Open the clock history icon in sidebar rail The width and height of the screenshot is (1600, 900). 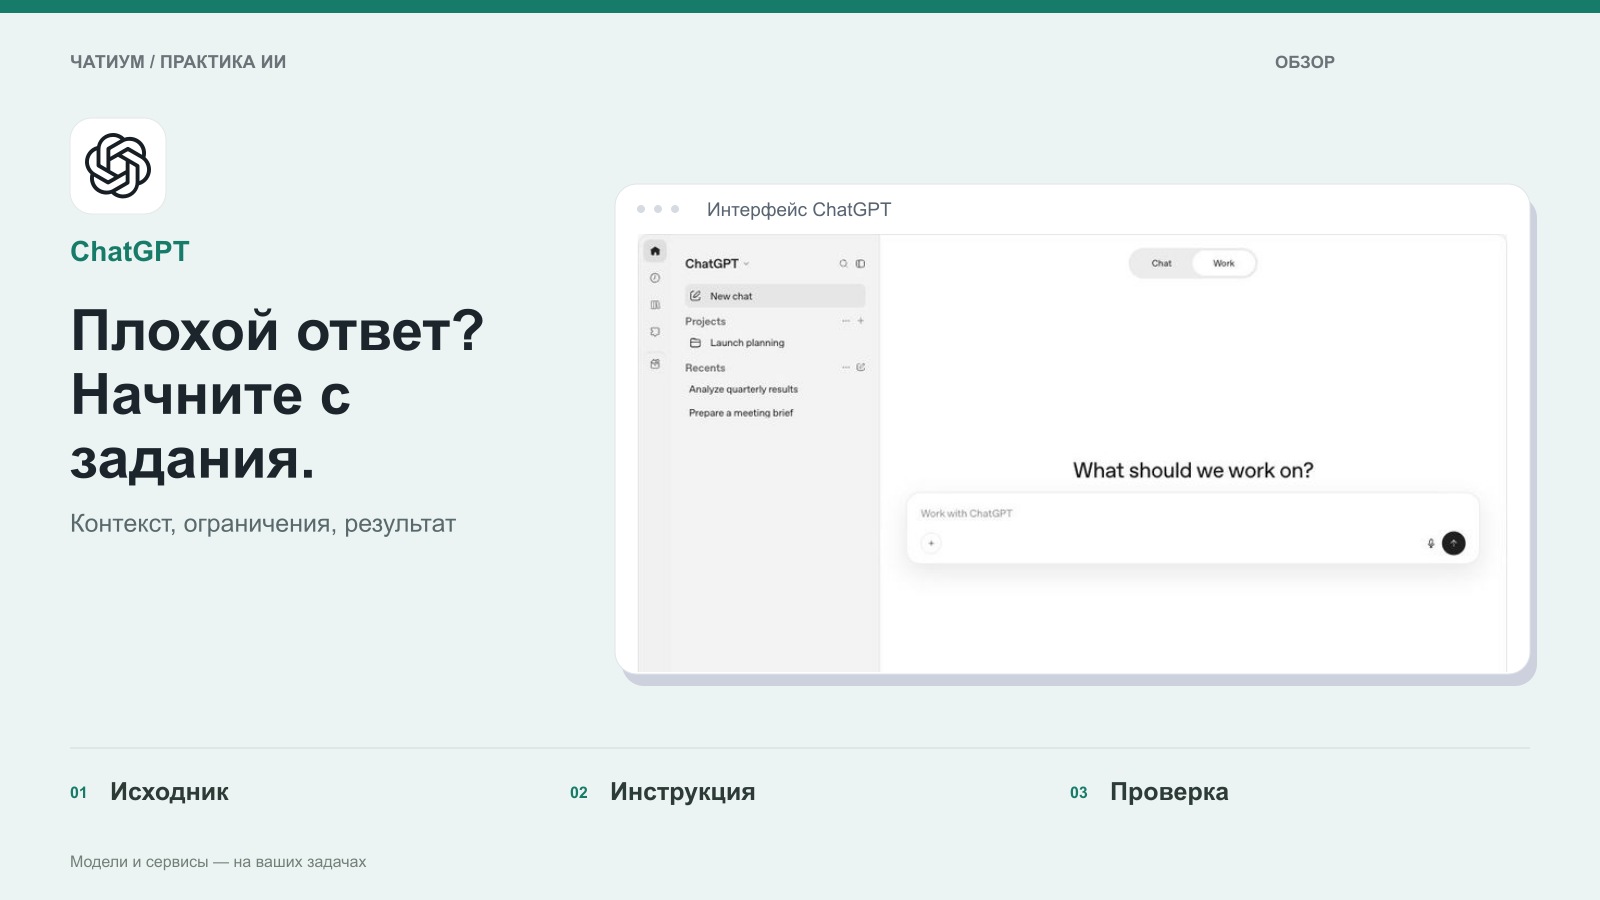tap(655, 278)
